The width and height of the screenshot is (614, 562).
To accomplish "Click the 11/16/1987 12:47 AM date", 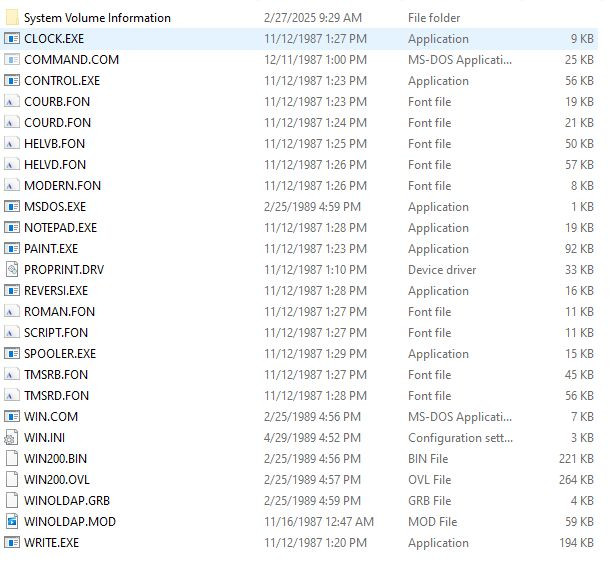I will pyautogui.click(x=319, y=521).
